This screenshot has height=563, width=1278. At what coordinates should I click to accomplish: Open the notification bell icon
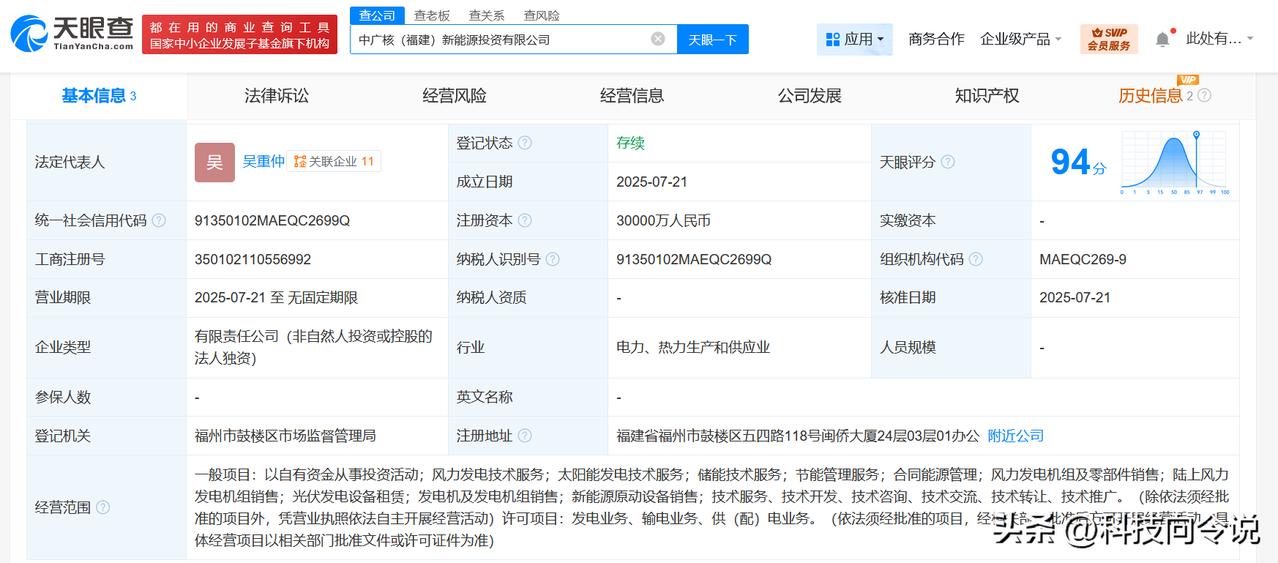(x=1162, y=39)
